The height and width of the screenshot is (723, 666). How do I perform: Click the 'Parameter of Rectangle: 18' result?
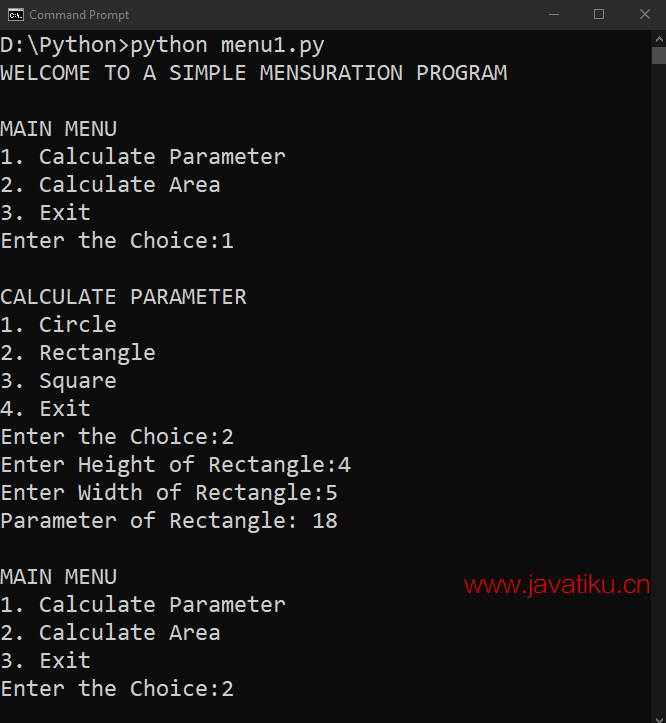click(169, 522)
